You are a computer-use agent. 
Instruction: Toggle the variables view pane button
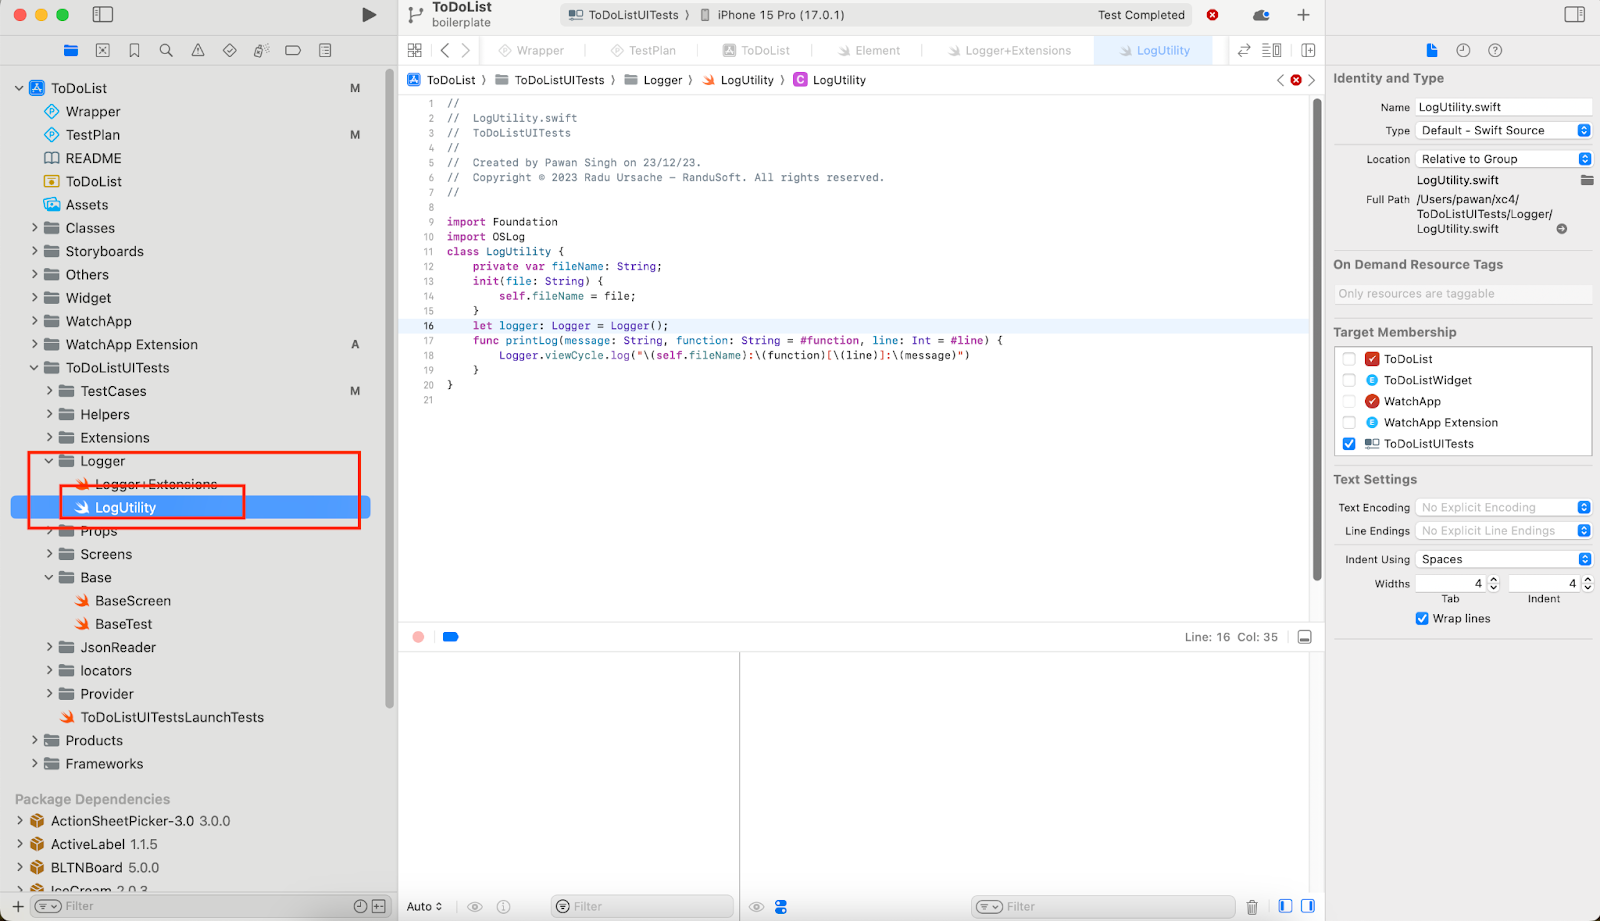(1285, 907)
